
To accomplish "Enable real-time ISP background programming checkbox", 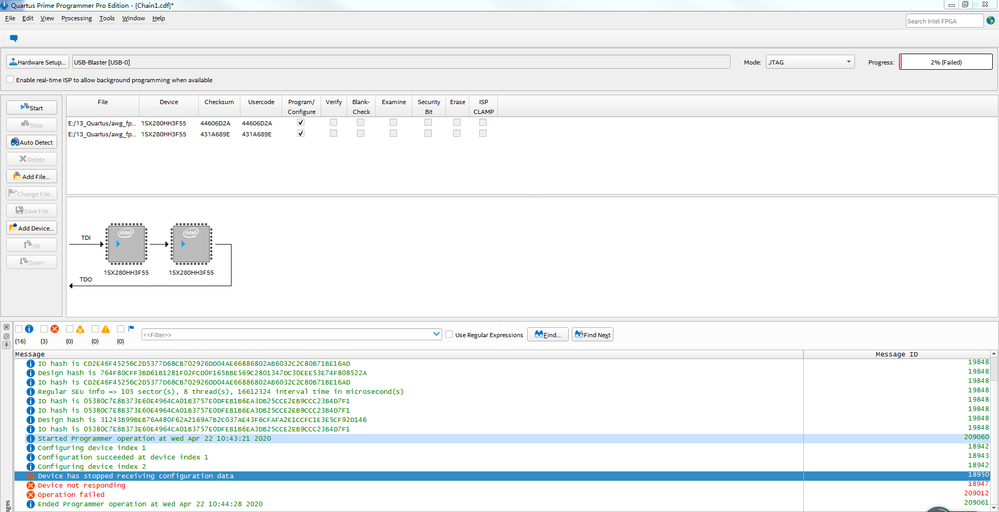I will click(x=11, y=80).
